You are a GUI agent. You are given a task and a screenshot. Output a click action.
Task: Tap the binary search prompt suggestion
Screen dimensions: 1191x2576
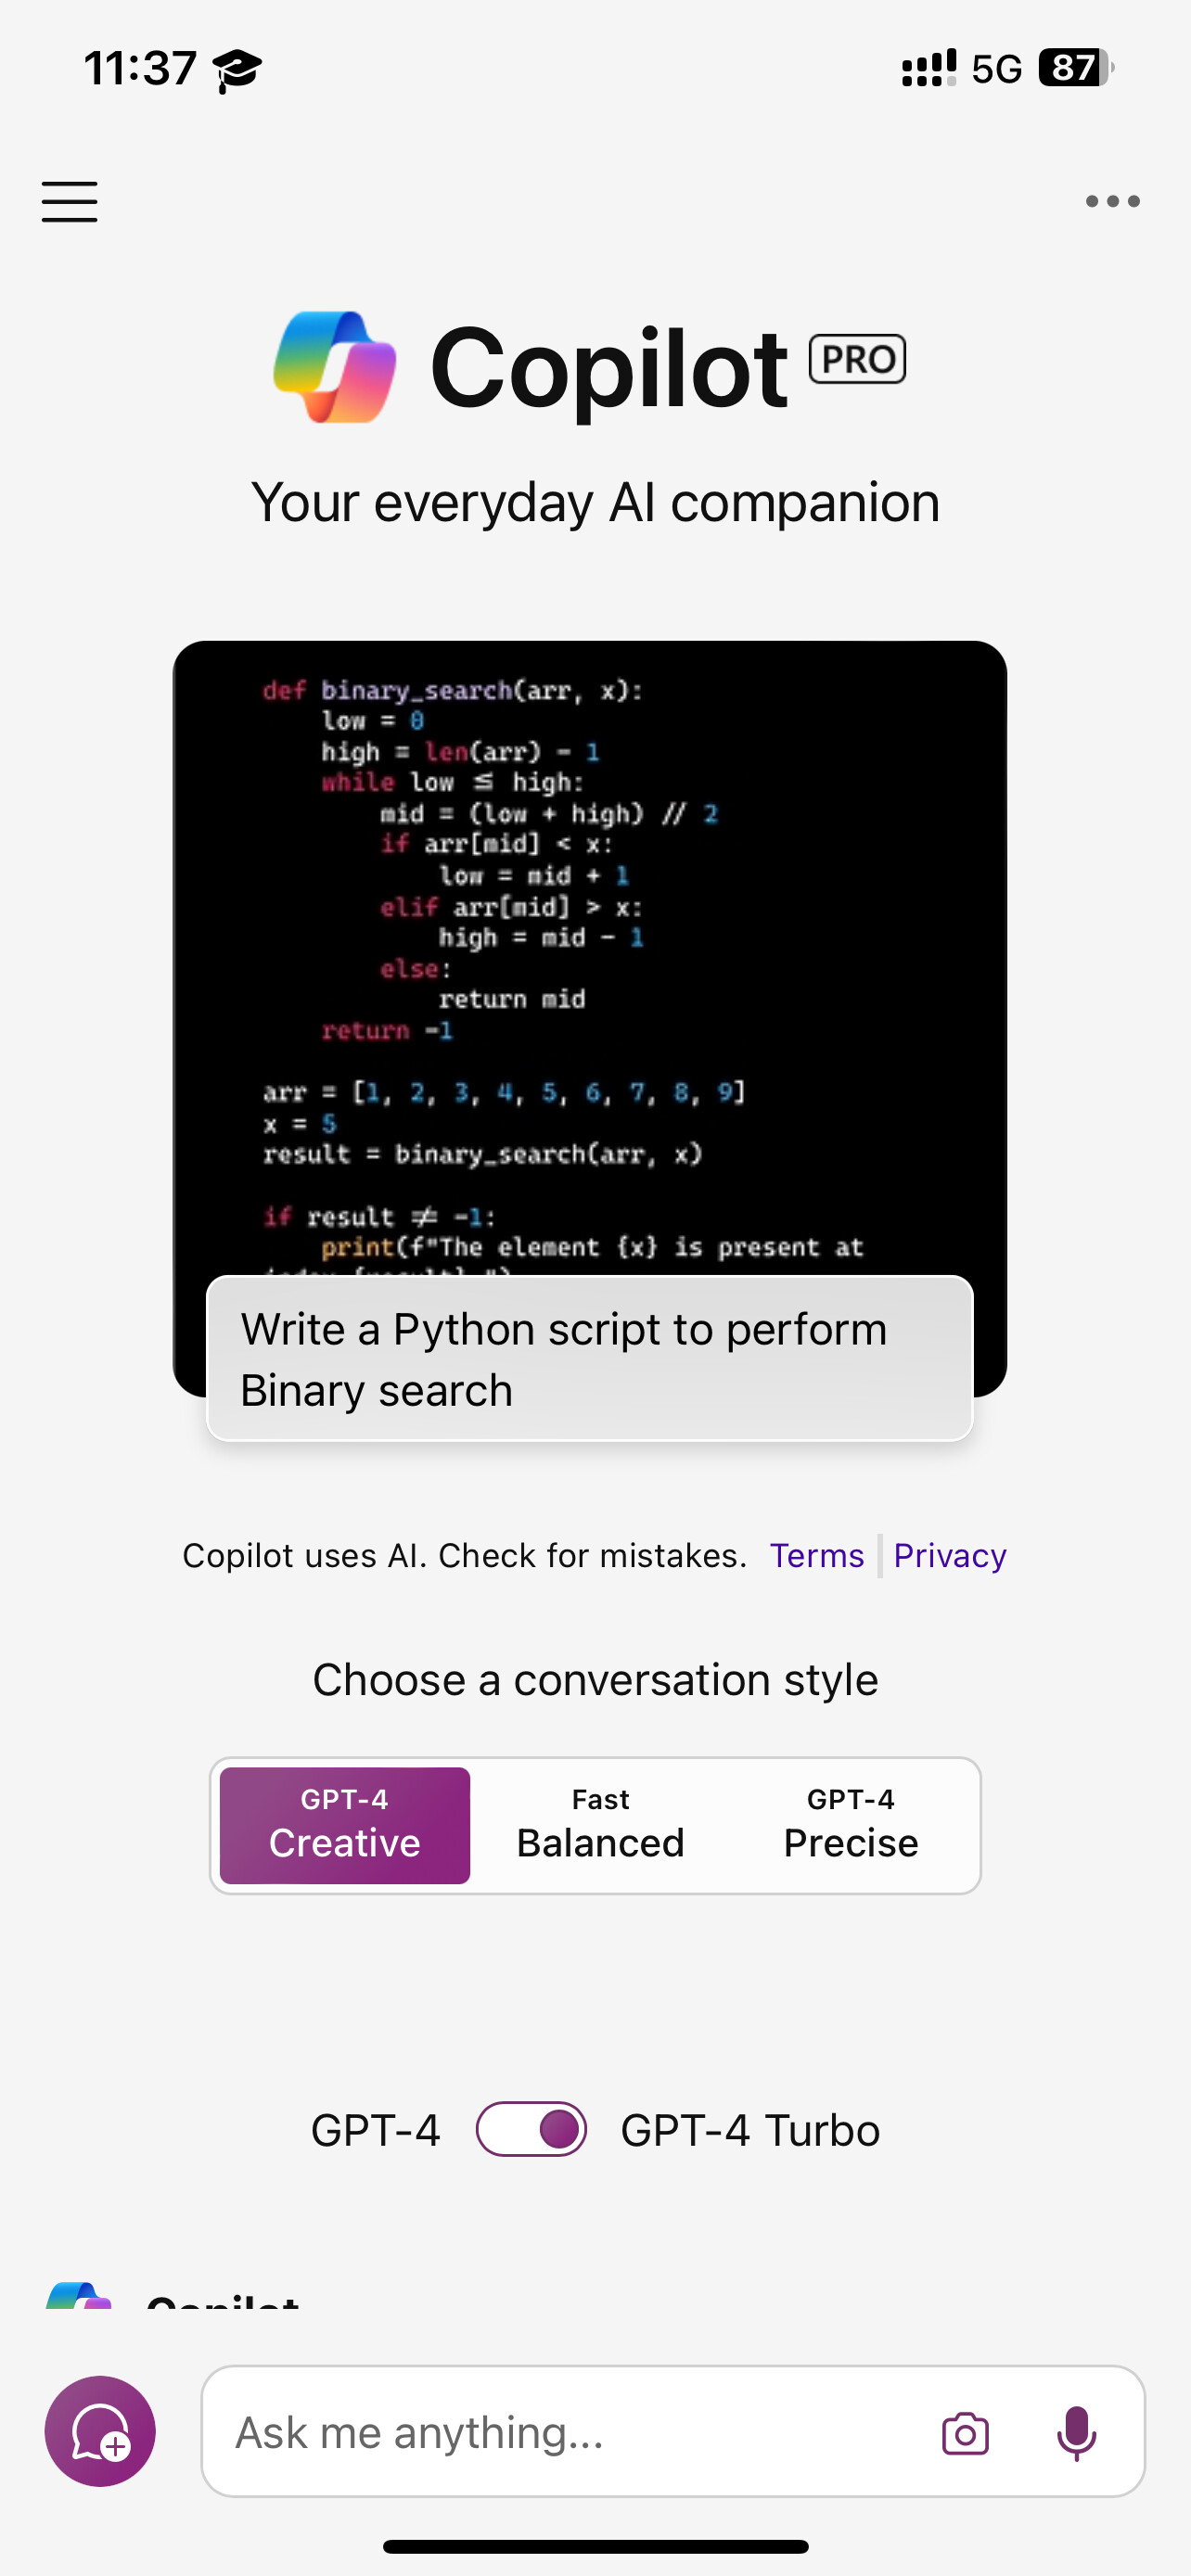[590, 1358]
